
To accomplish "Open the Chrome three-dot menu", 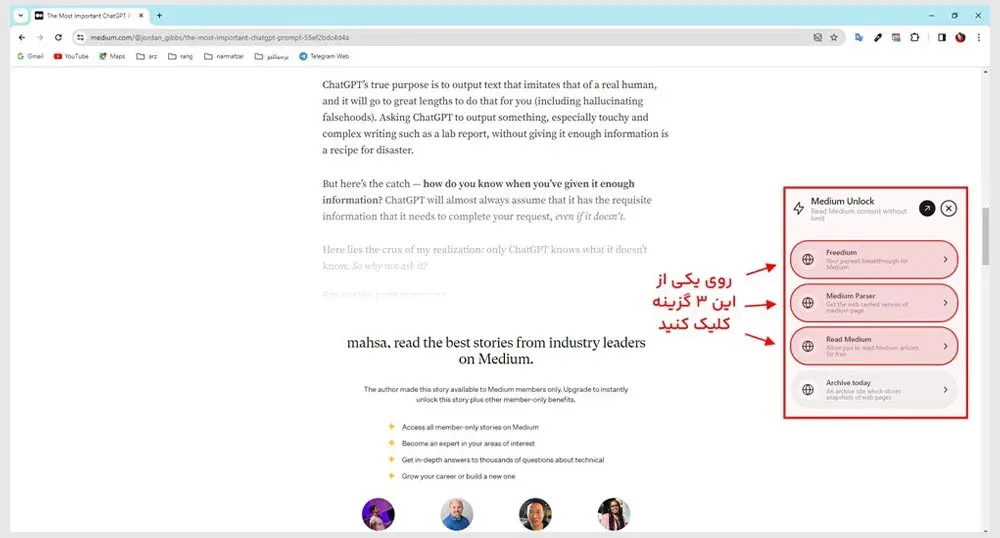I will tap(978, 38).
